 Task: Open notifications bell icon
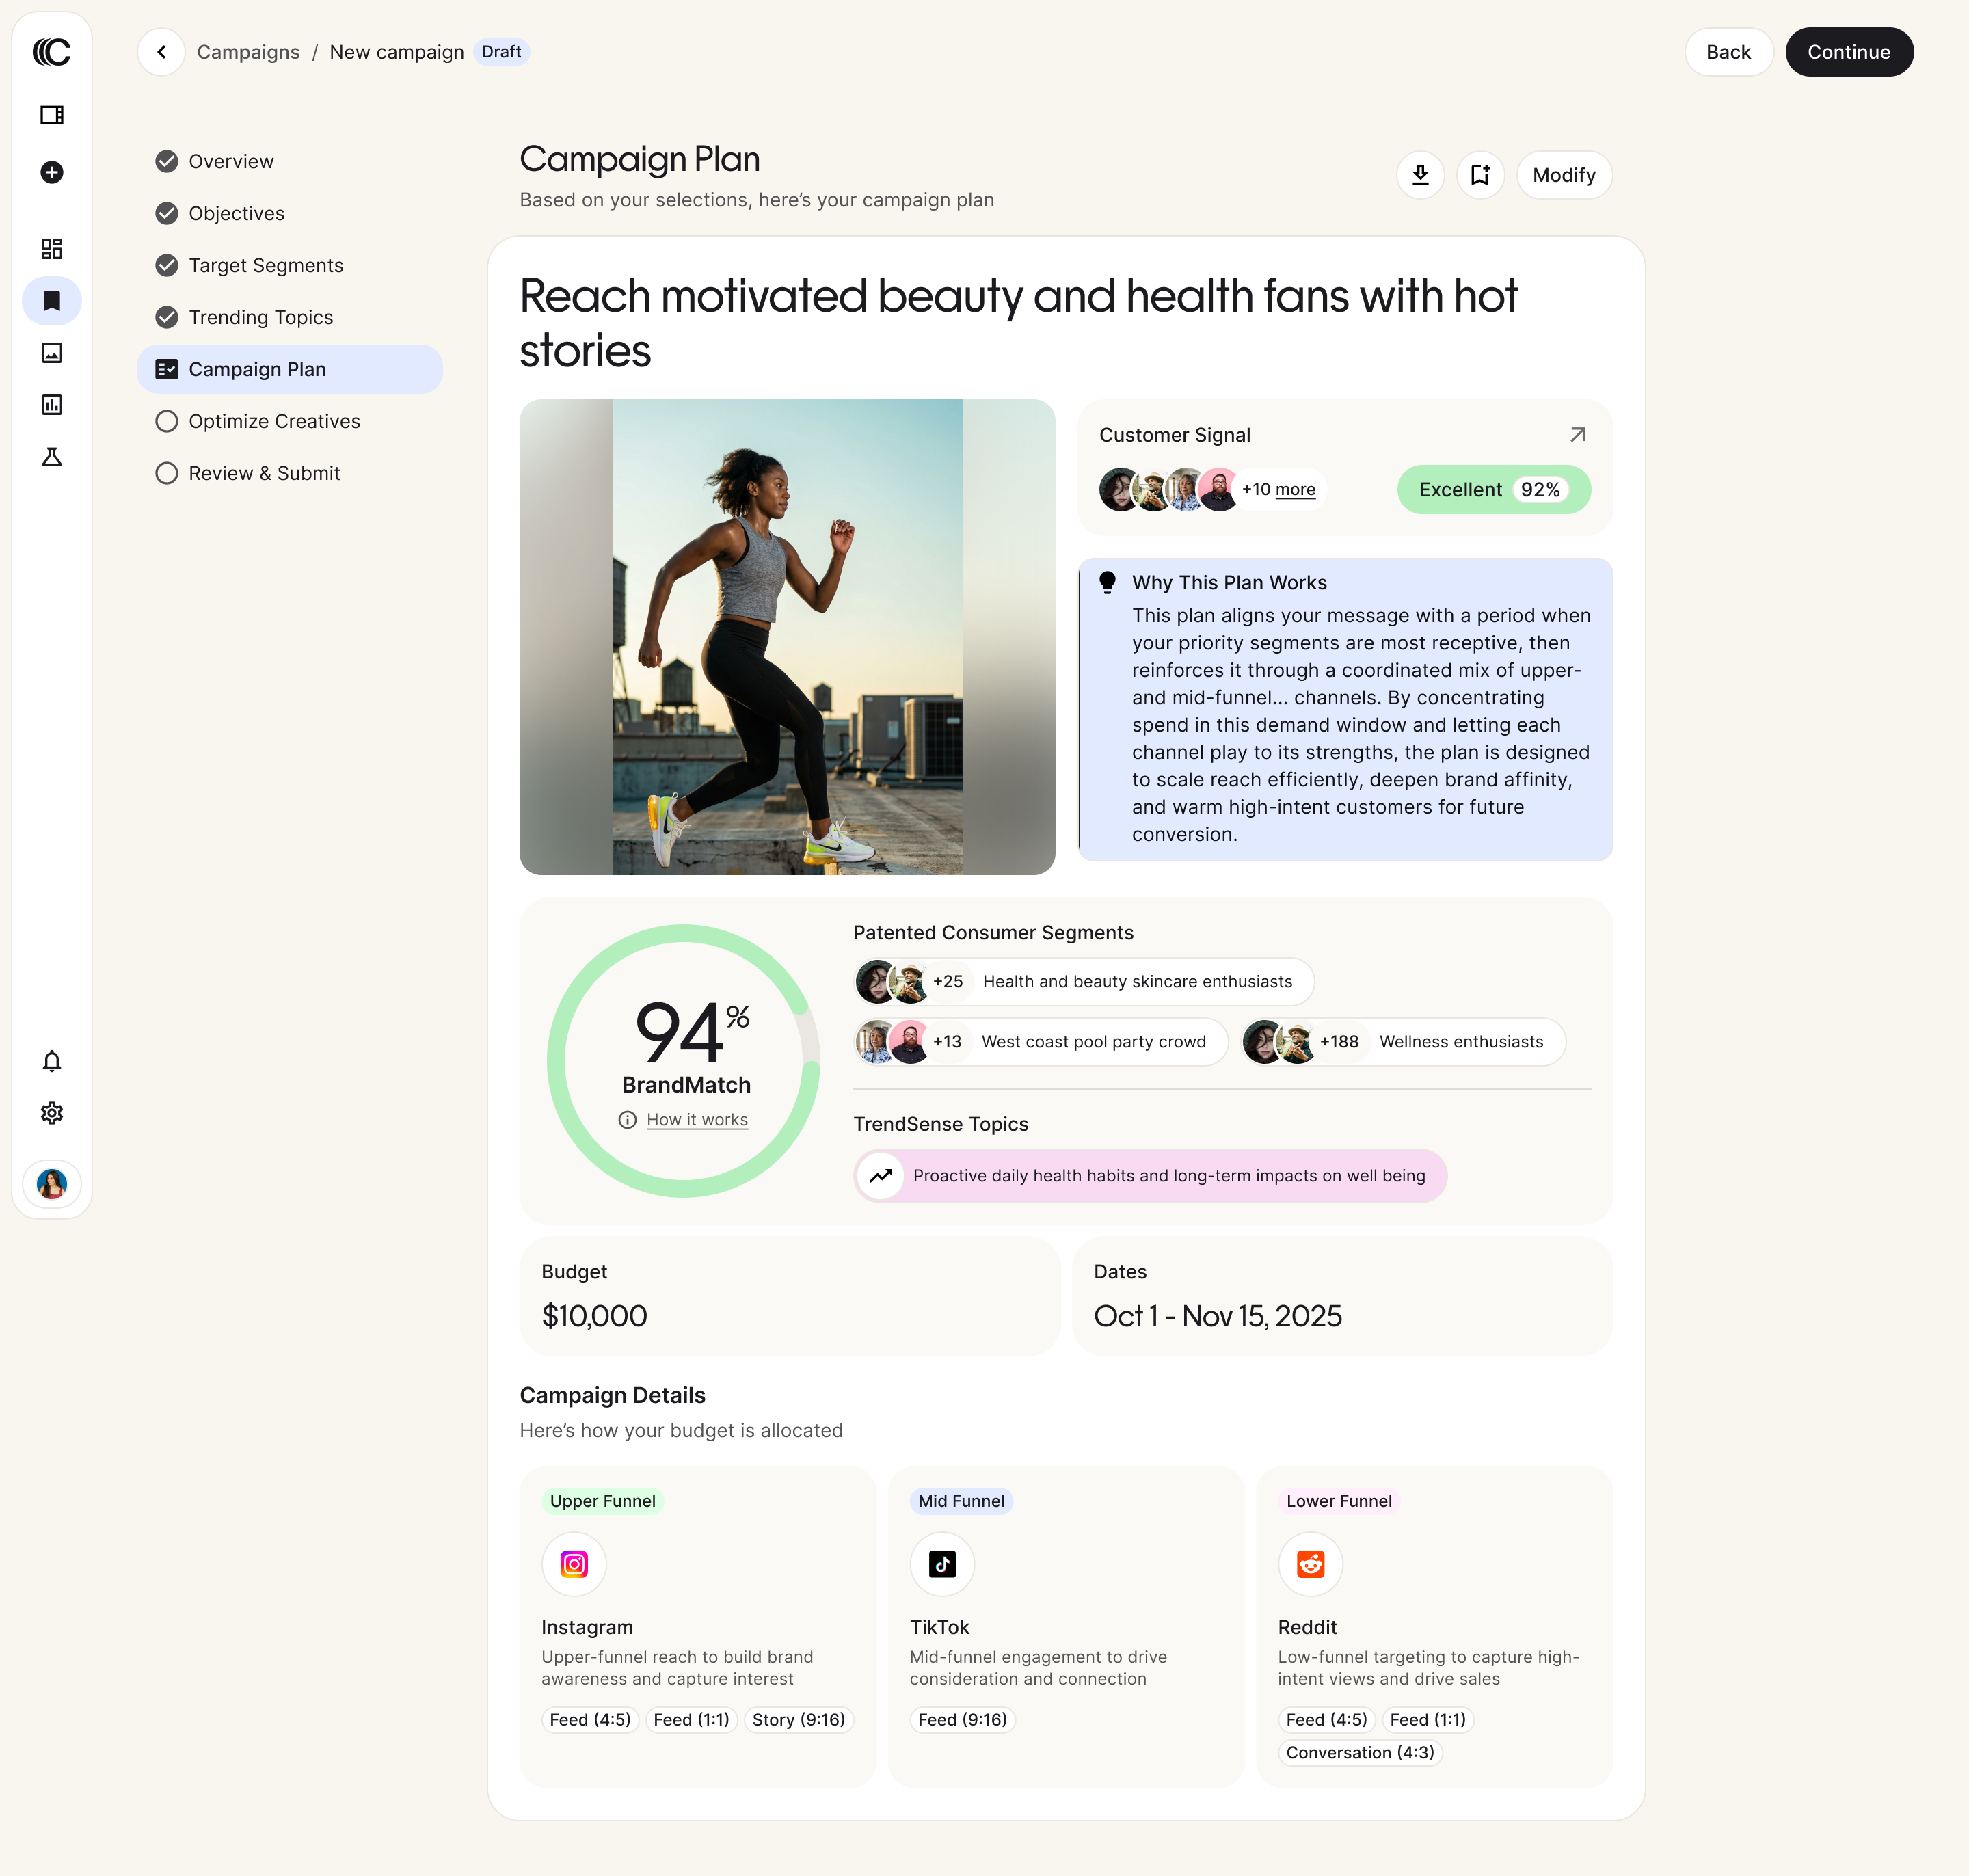tap(52, 1061)
